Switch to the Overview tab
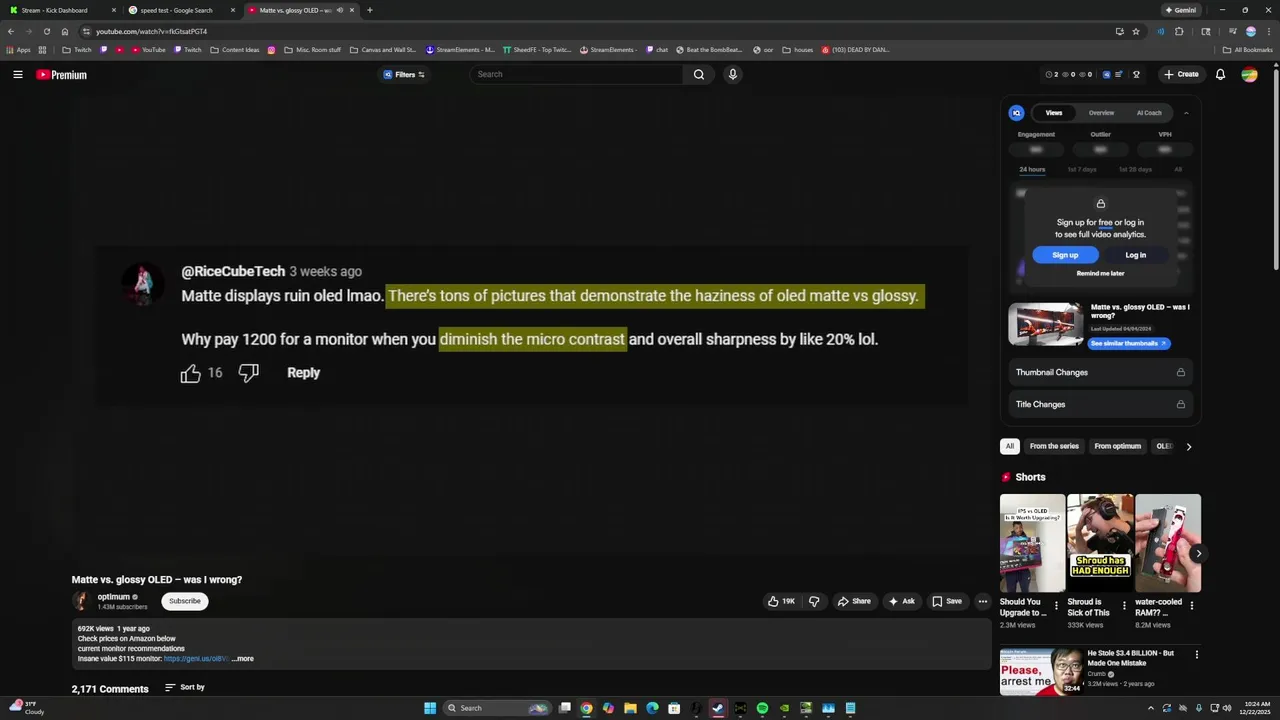1280x720 pixels. coord(1101,113)
